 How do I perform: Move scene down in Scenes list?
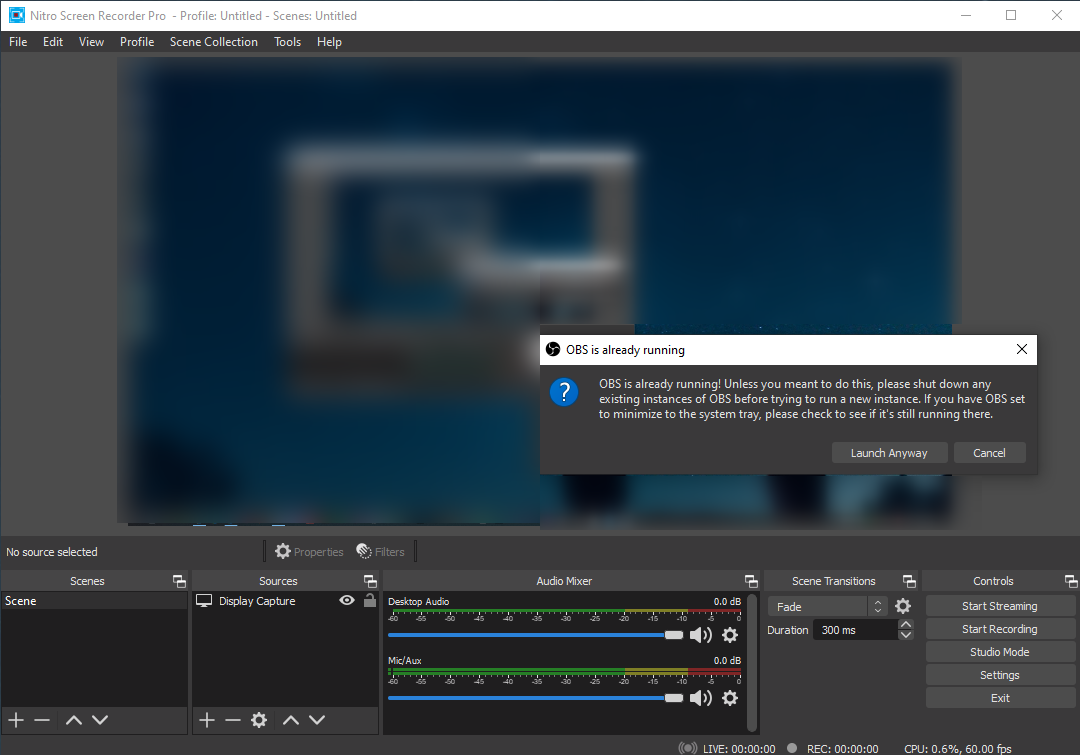100,720
